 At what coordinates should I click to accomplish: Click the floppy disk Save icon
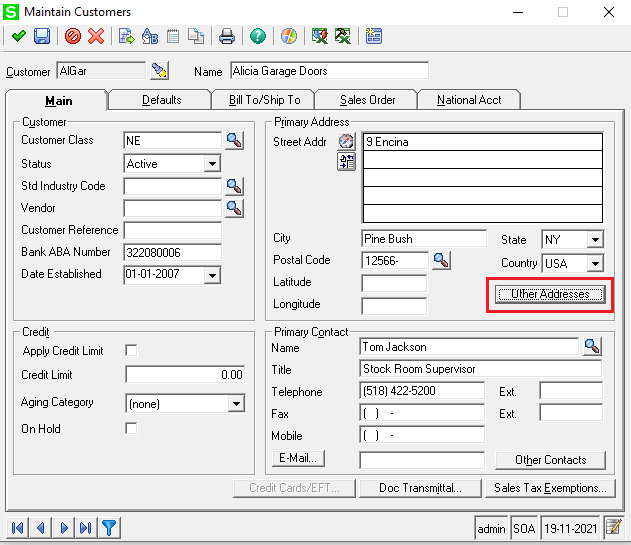click(42, 36)
